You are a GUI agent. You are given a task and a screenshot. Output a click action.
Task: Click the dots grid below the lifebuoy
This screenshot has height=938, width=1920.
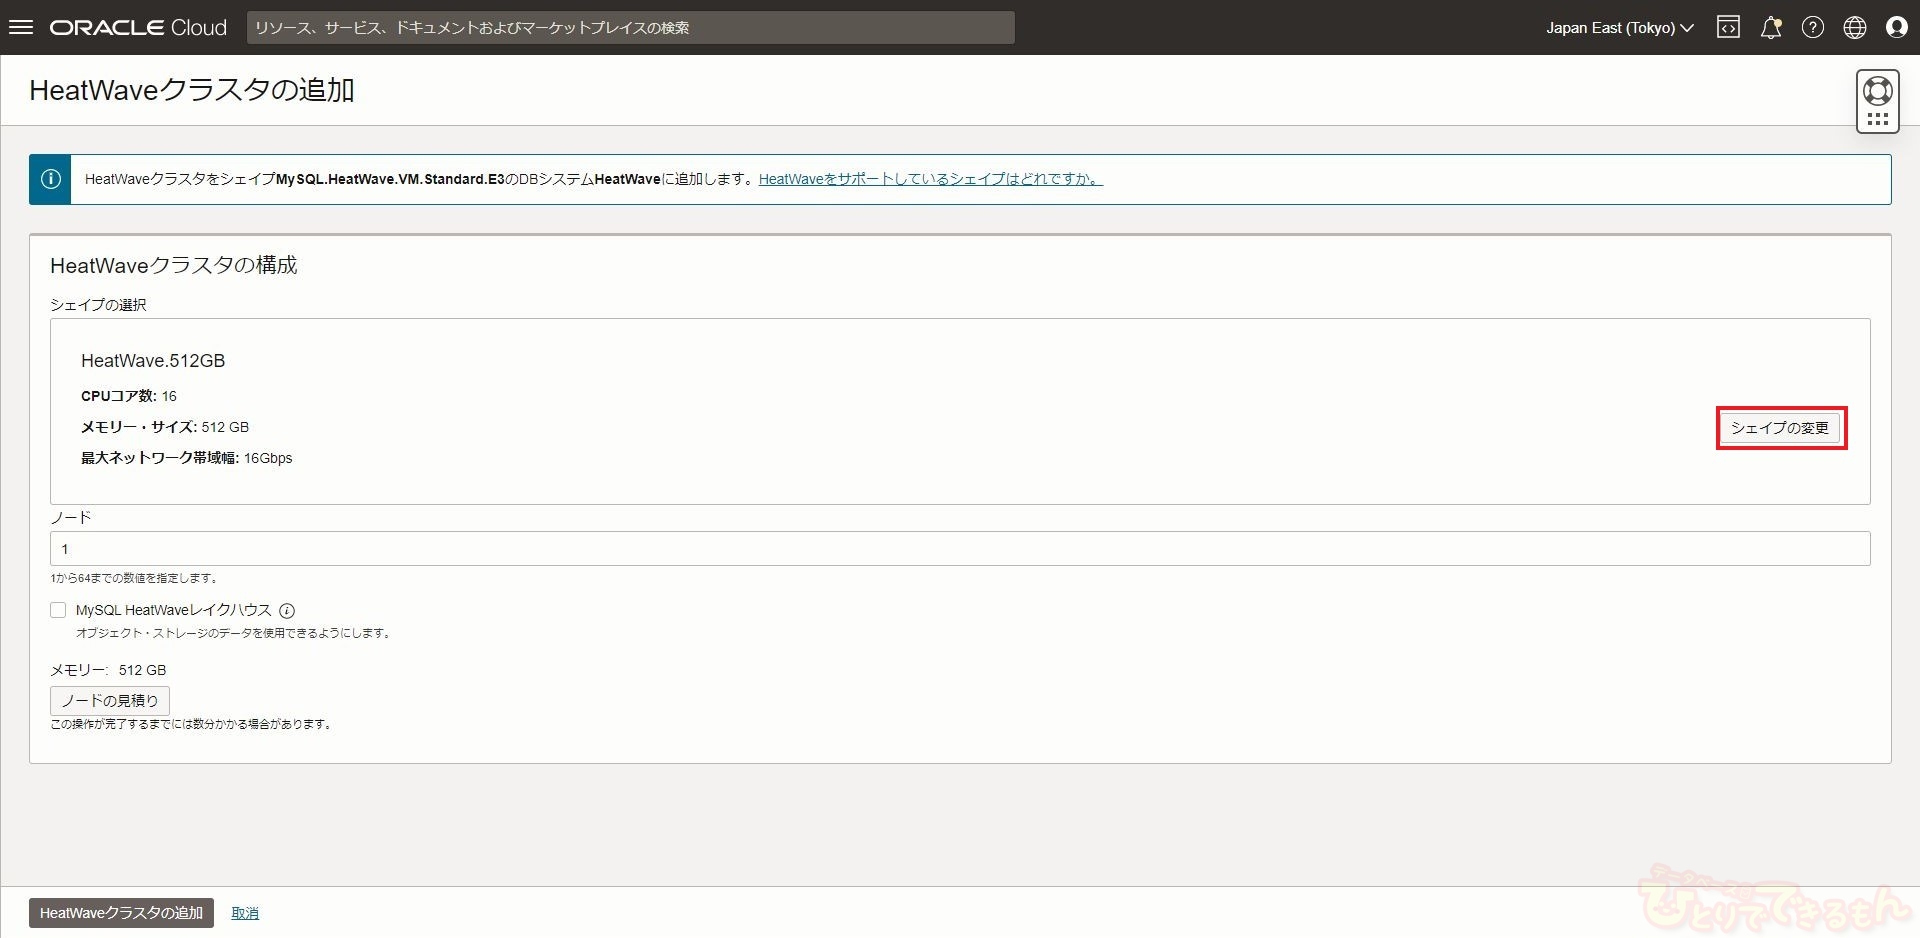tap(1877, 119)
